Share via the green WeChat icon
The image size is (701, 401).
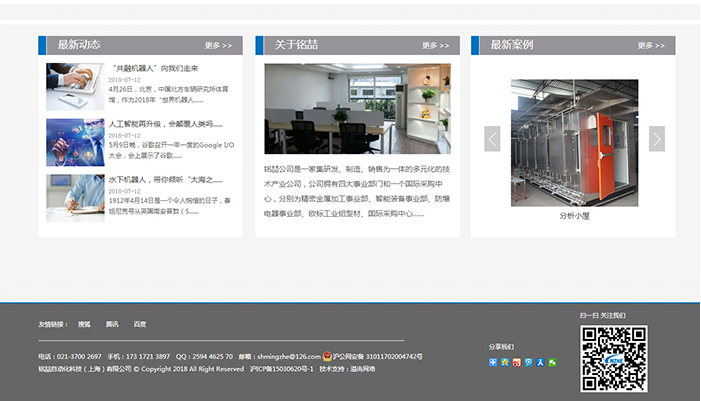click(552, 362)
